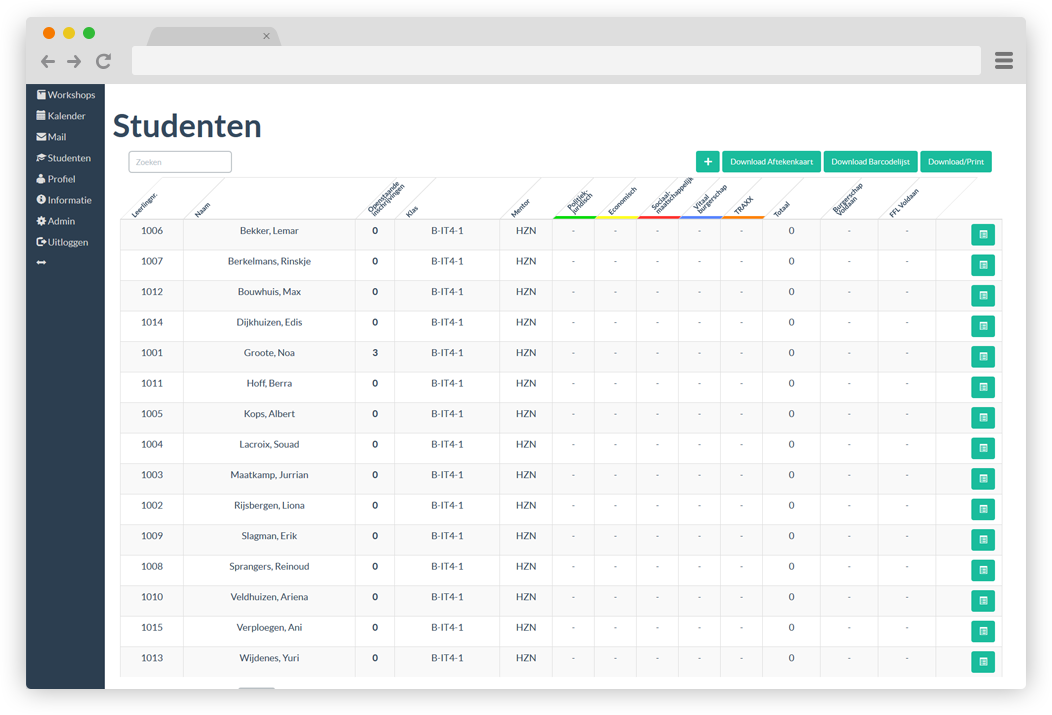Screen dimensions: 1052x715
Task: Click the Download/Print button
Action: (x=956, y=162)
